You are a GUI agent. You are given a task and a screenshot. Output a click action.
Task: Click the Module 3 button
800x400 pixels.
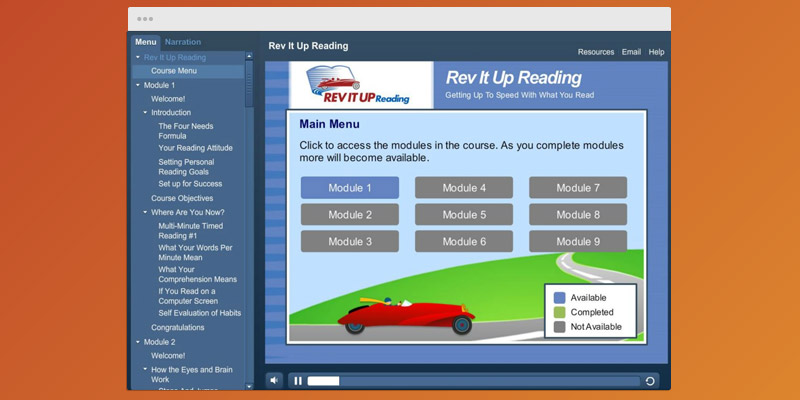tap(349, 241)
